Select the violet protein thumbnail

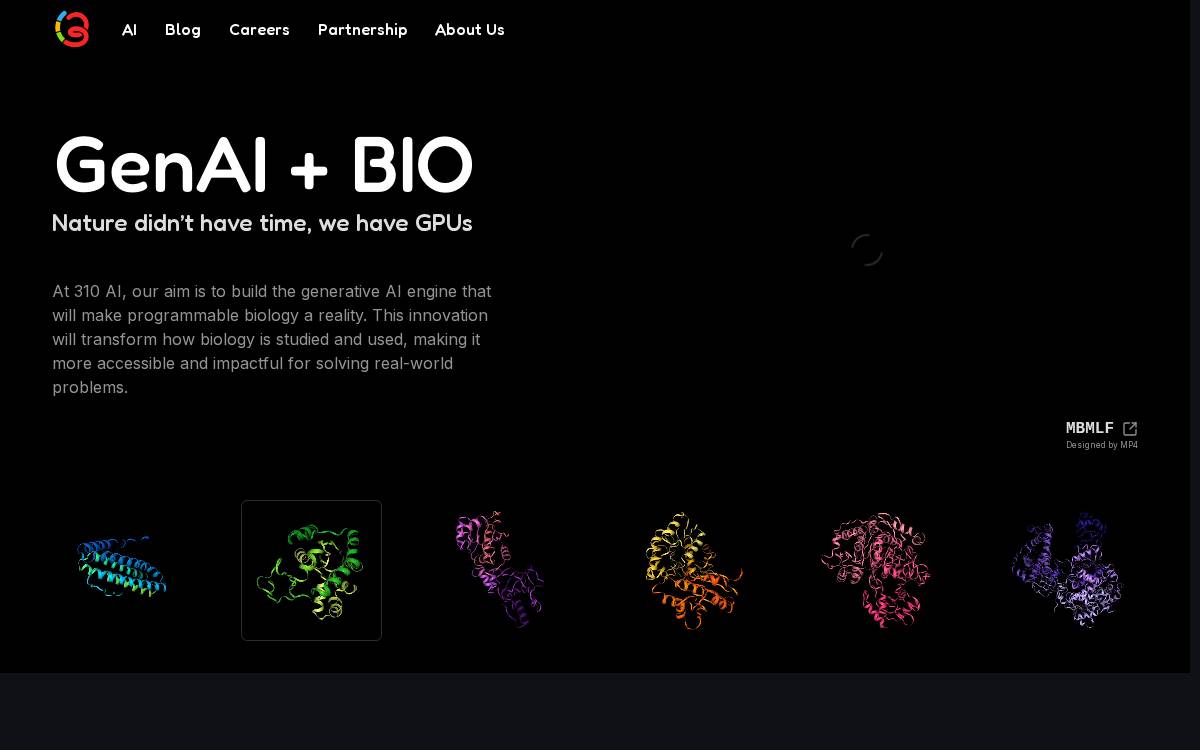pos(1067,570)
